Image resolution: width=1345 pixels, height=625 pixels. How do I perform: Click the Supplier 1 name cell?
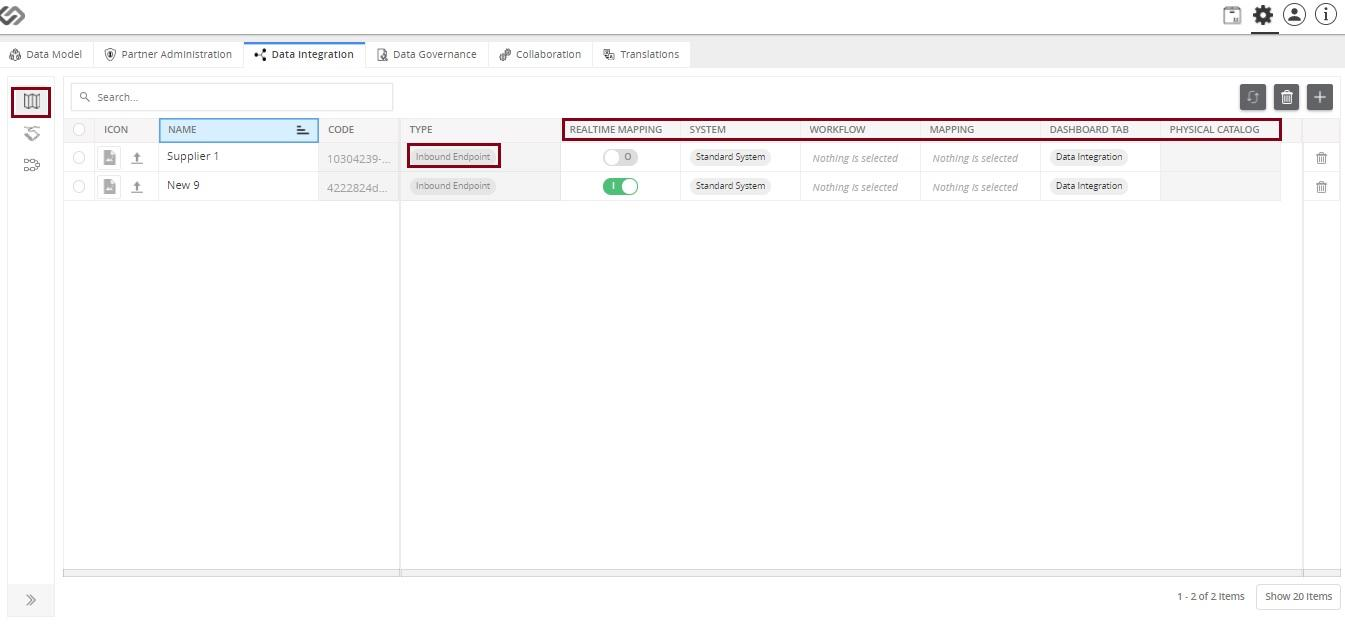coord(238,157)
